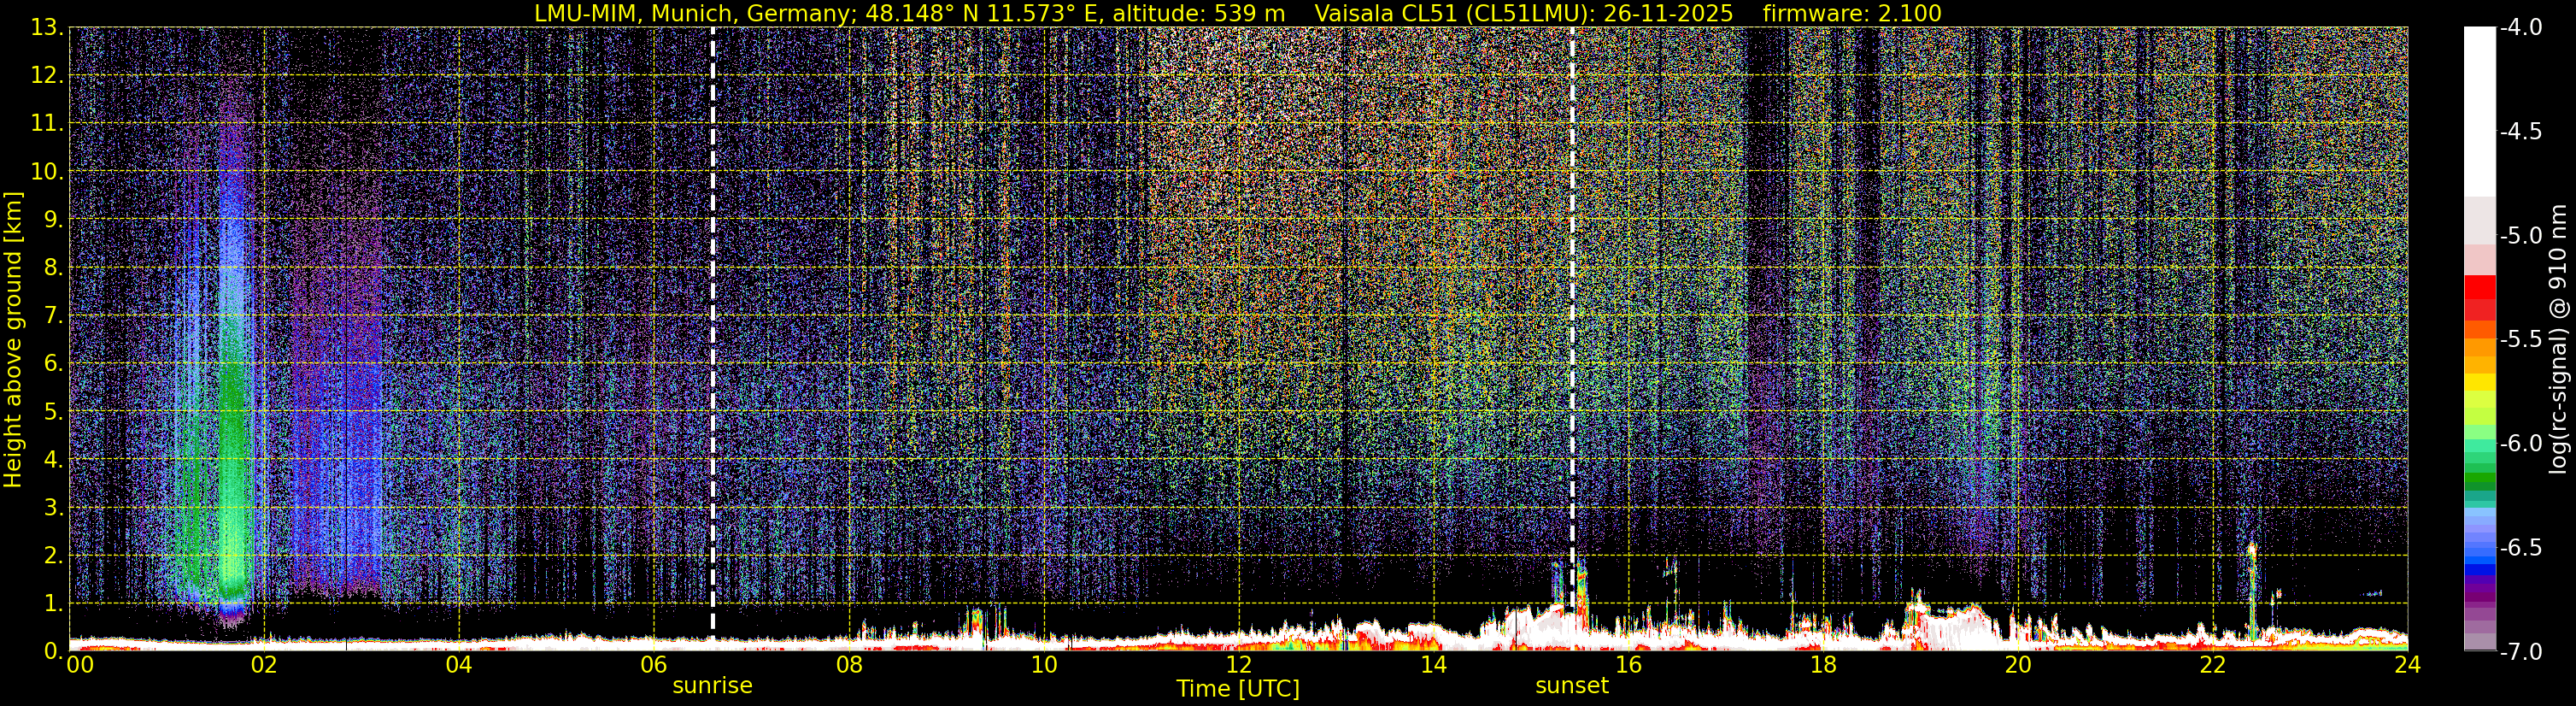This screenshot has height=706, width=2576.
Task: Click the '02' time tick label
Action: tap(264, 664)
